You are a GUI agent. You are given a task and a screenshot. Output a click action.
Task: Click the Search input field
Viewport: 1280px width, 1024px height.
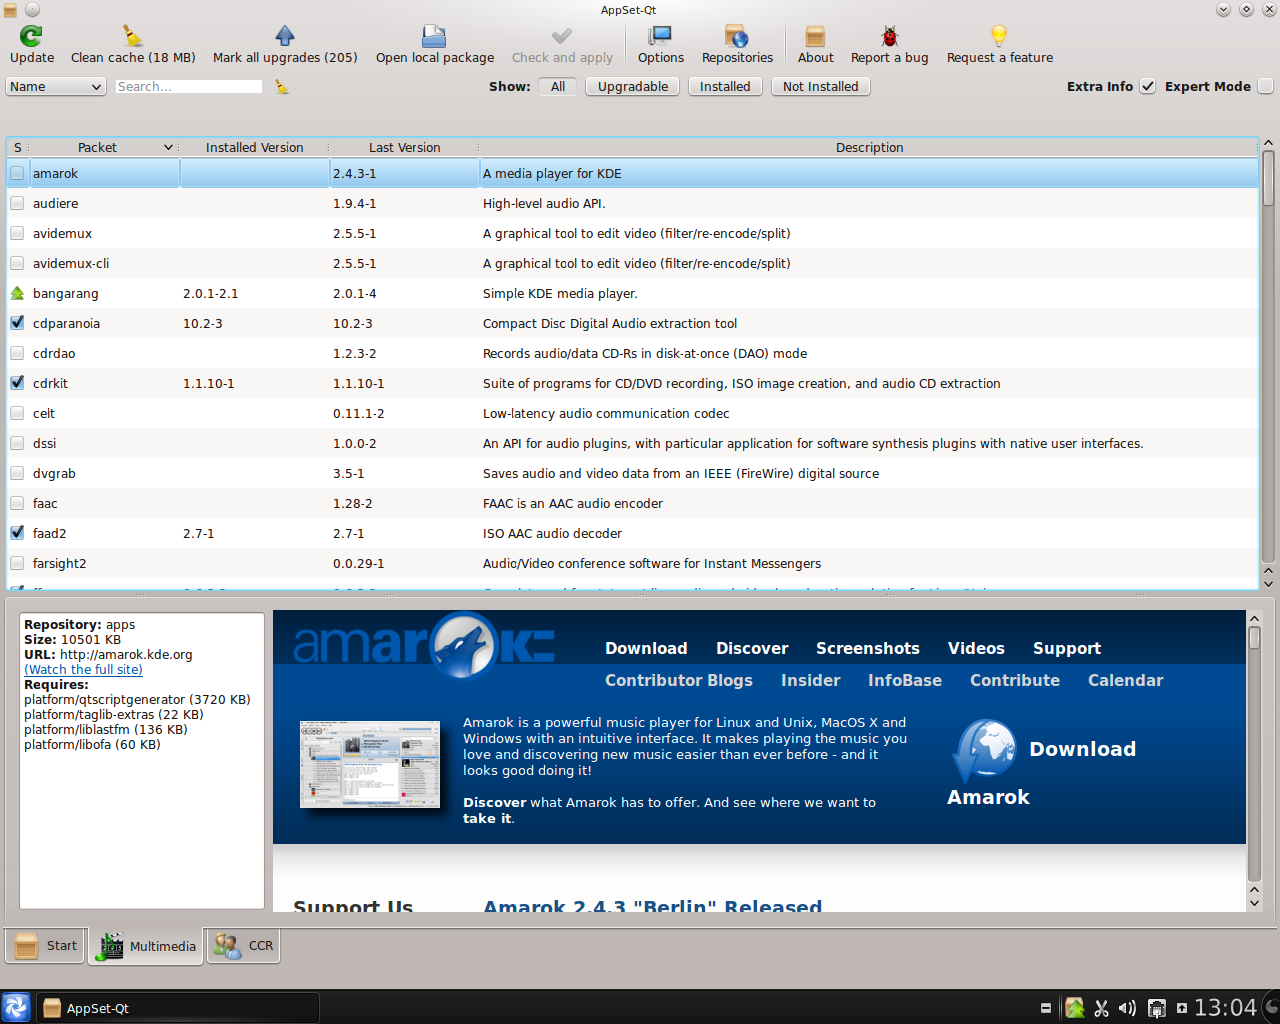189,87
